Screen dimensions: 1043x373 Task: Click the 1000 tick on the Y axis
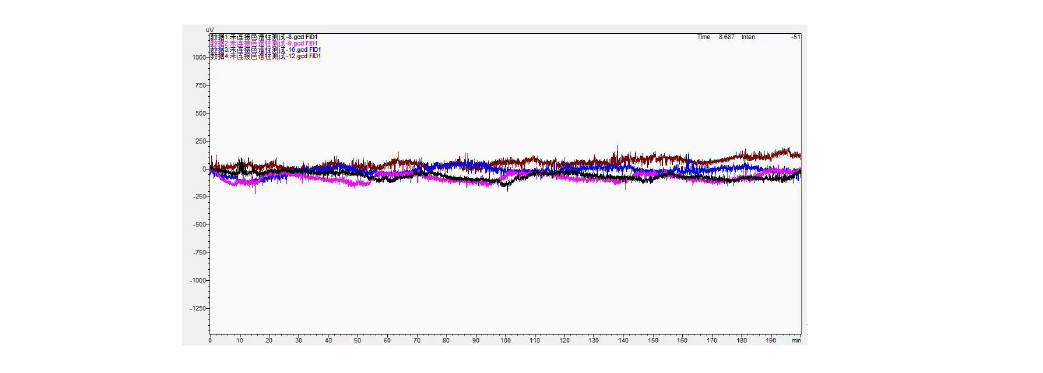199,57
